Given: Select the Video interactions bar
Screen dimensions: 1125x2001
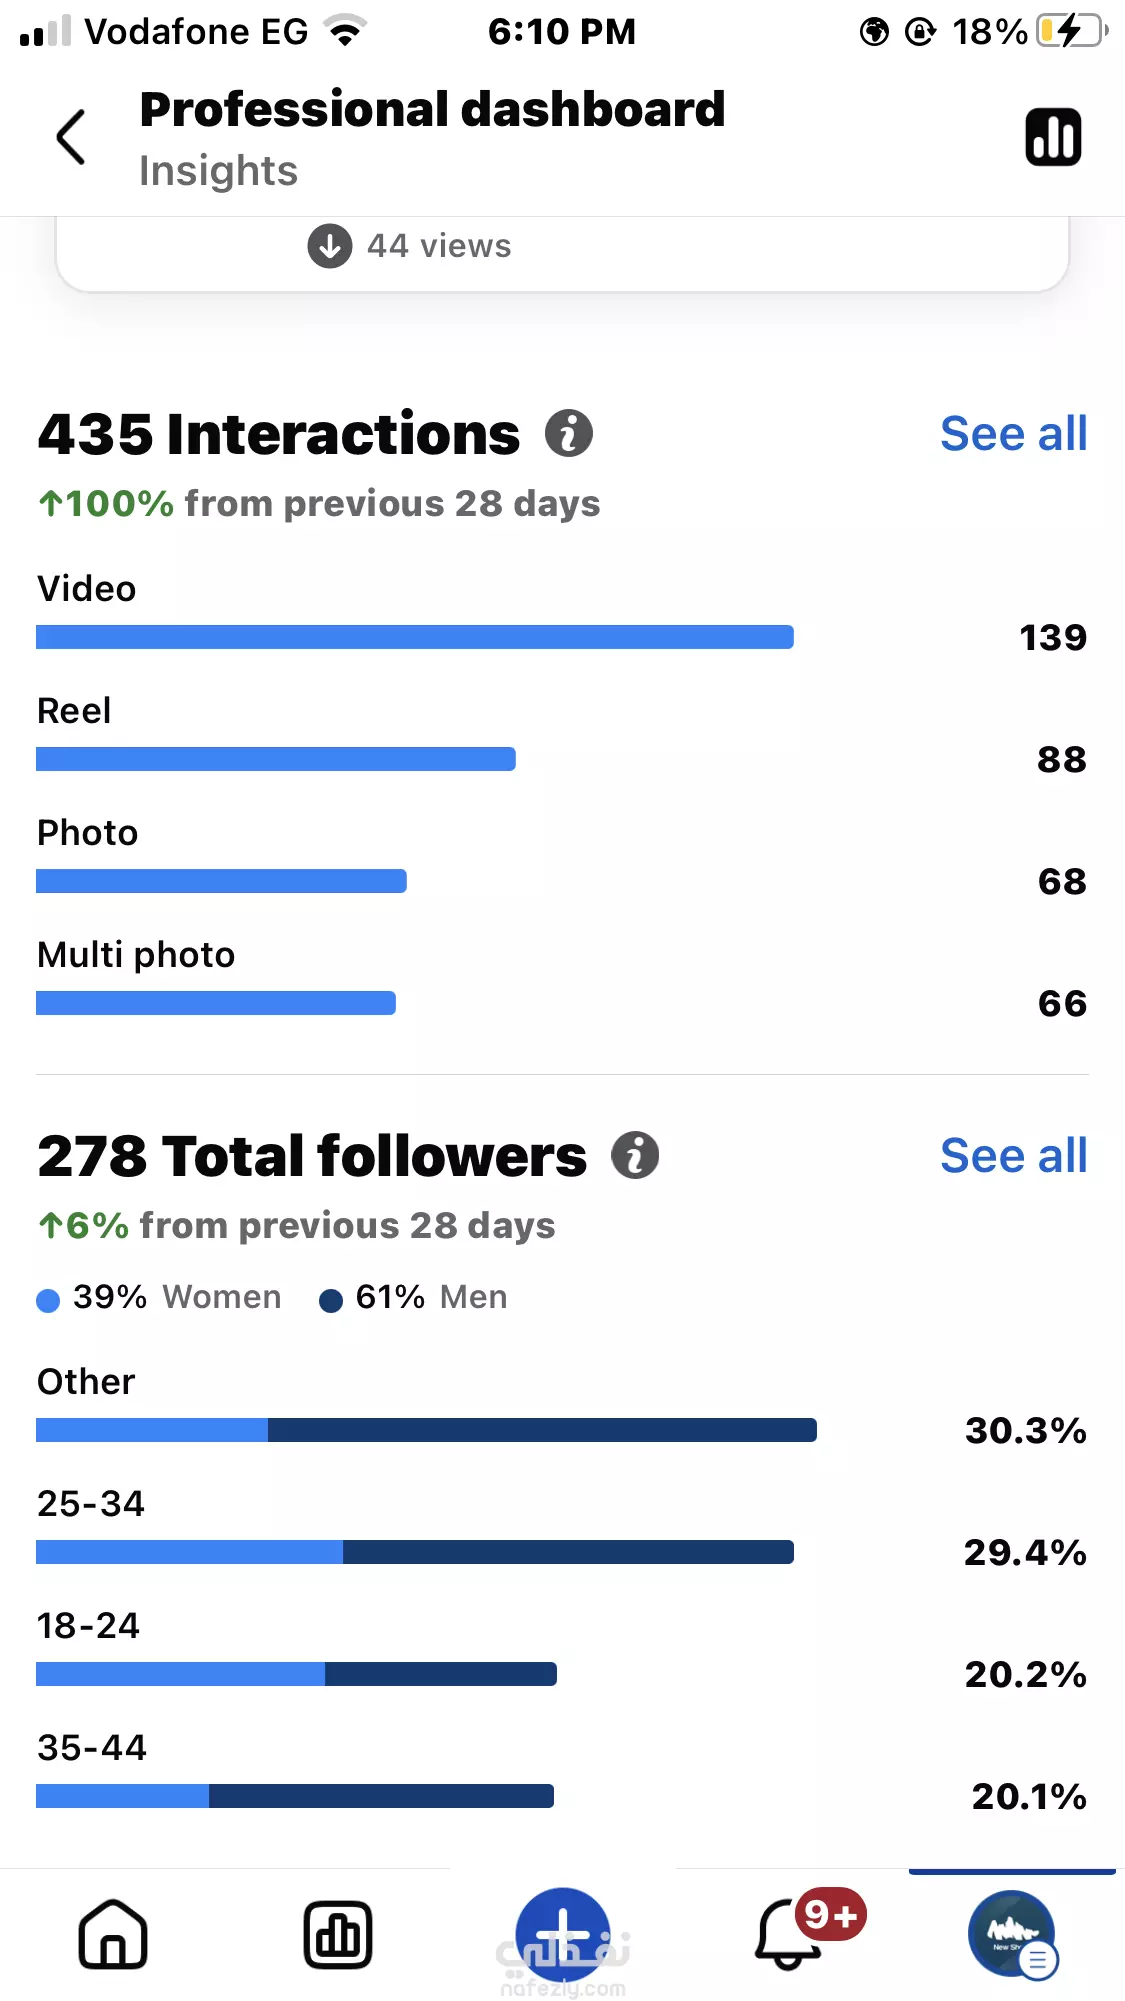Looking at the screenshot, I should point(415,637).
